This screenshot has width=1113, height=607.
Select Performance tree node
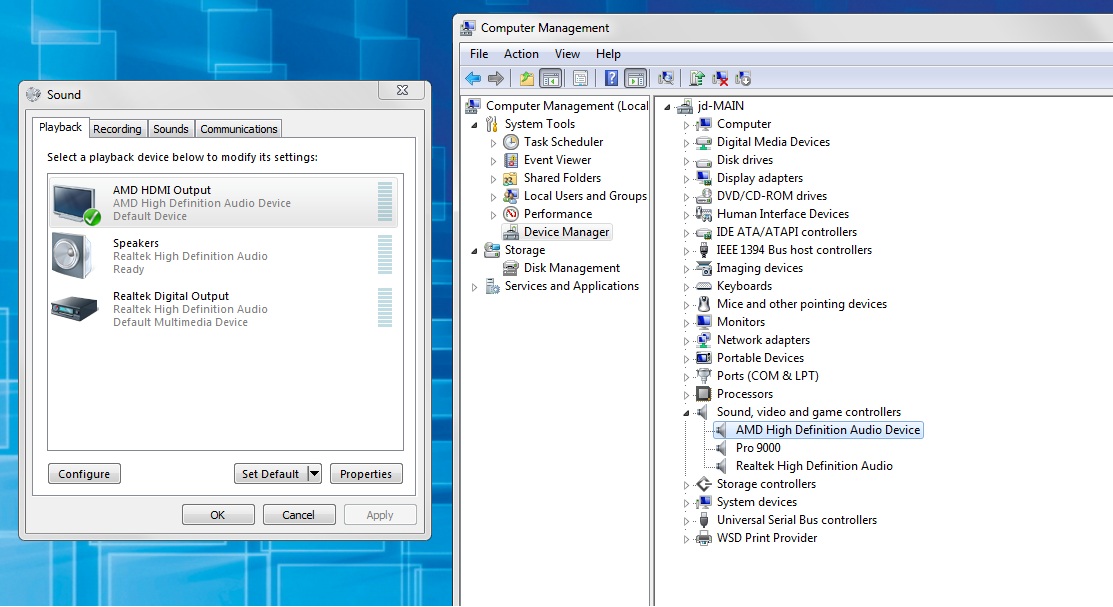[557, 214]
